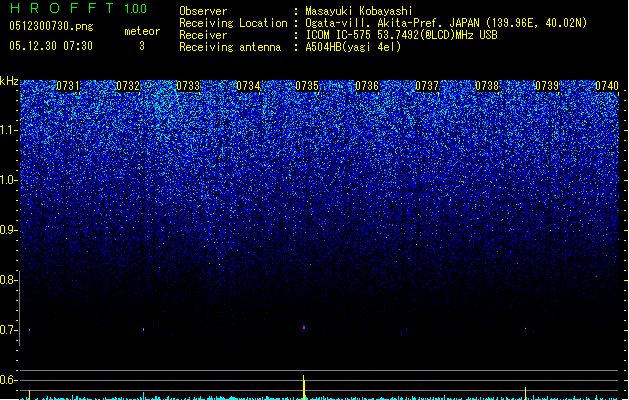
Task: Click the kHz axis unit label
Action: click(9, 81)
